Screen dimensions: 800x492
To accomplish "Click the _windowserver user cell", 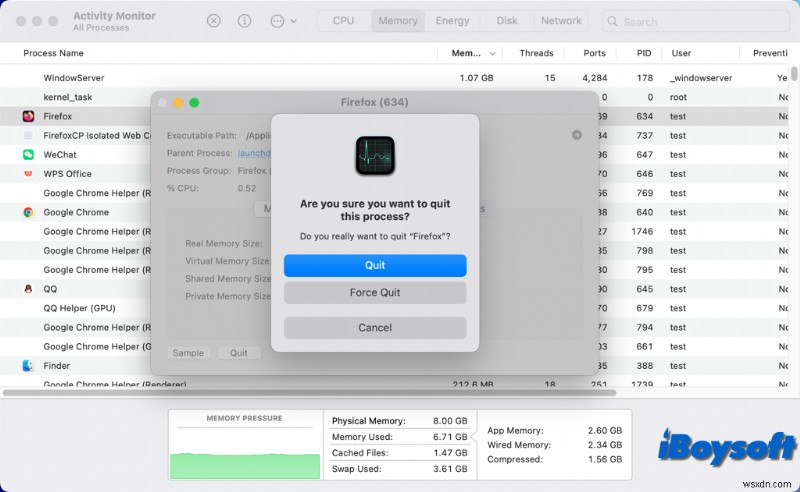I will [x=701, y=78].
